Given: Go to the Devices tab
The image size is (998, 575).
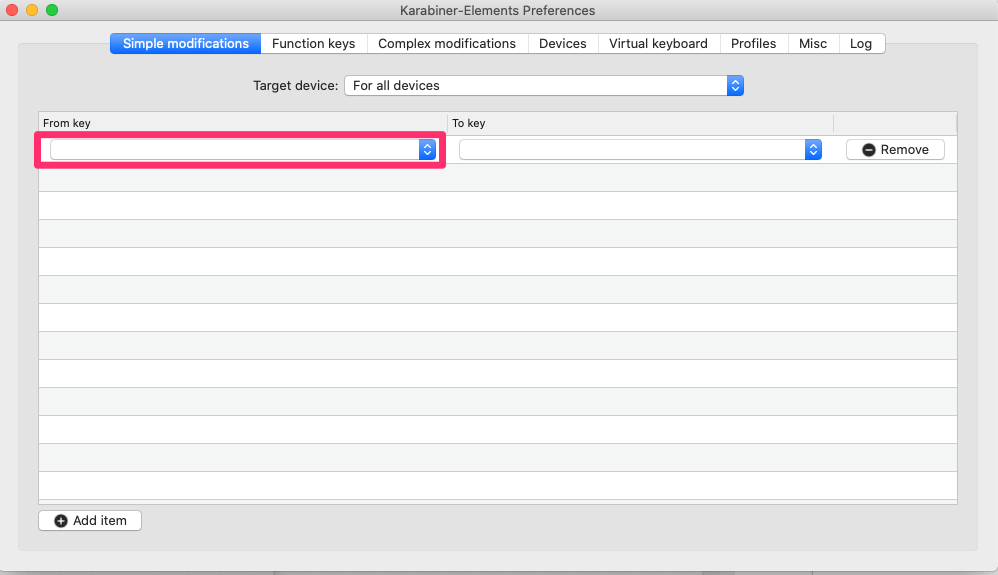Looking at the screenshot, I should click(563, 43).
